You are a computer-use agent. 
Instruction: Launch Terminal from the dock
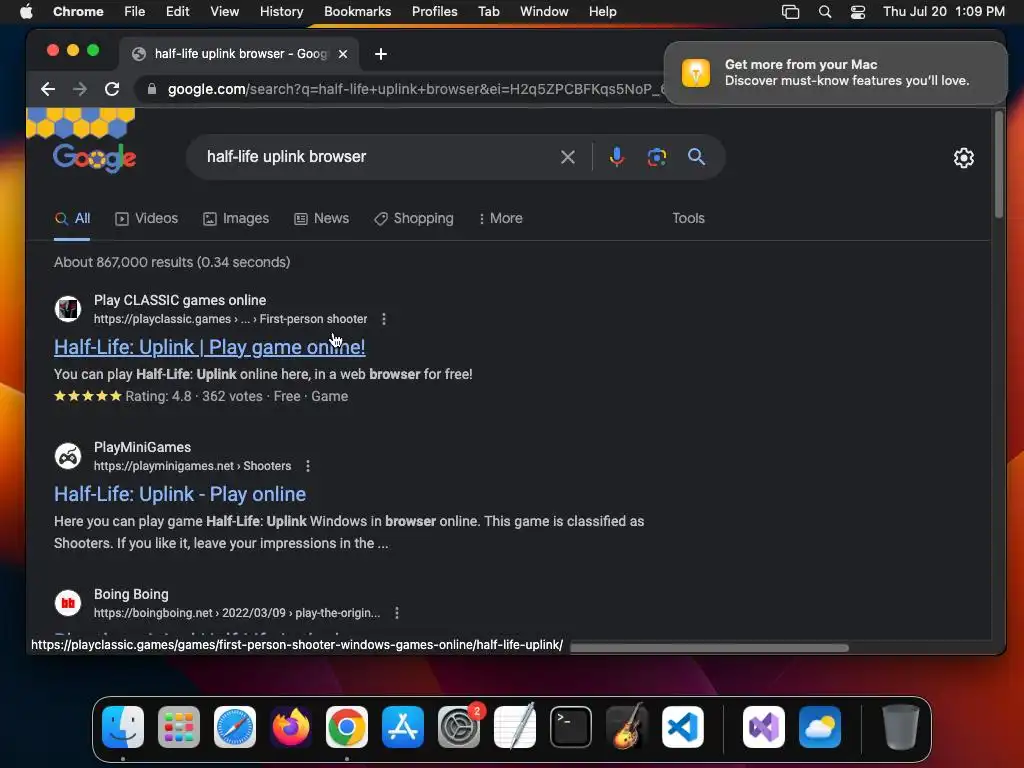point(571,727)
